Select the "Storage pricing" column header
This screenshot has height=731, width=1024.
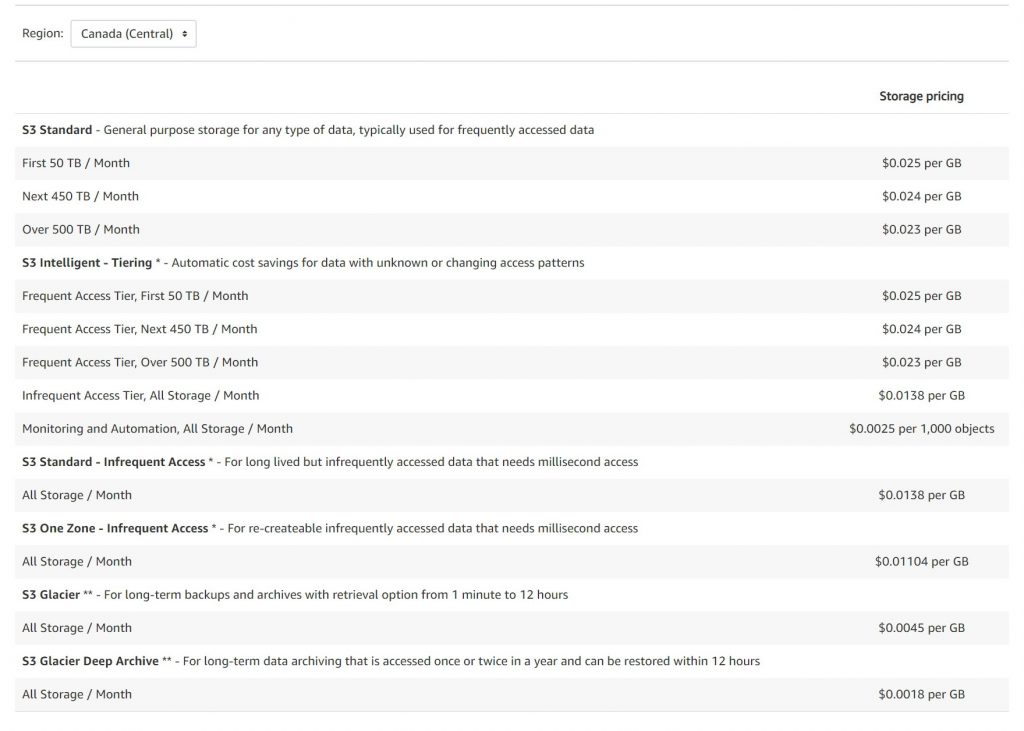point(921,96)
